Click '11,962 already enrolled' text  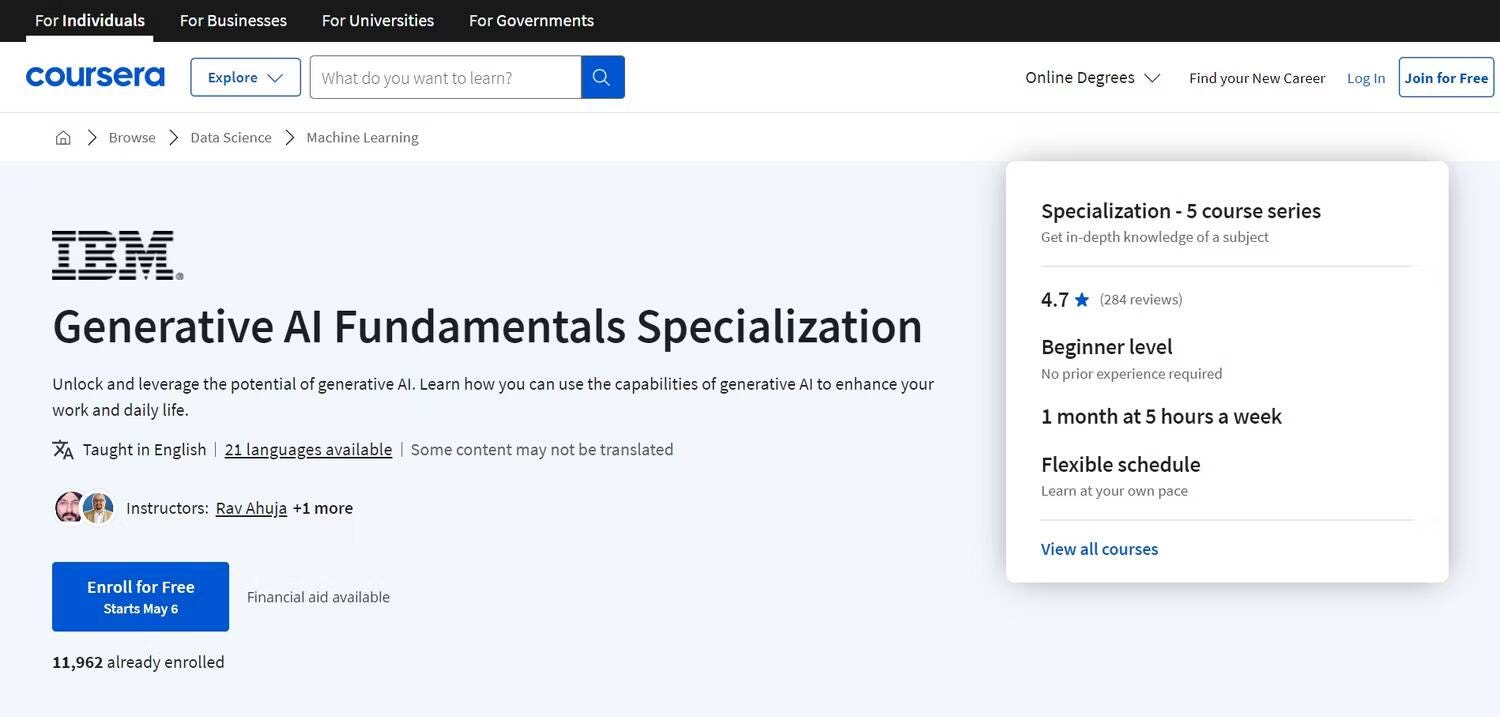138,662
